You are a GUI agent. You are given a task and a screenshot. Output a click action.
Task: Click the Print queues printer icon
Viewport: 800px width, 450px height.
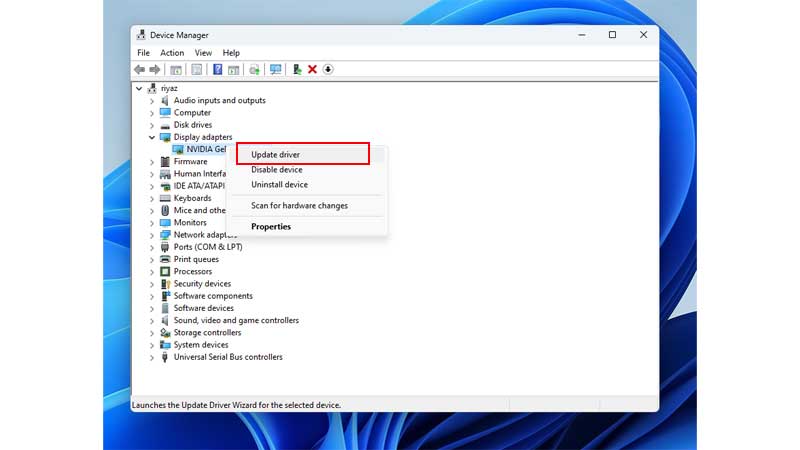pyautogui.click(x=165, y=259)
